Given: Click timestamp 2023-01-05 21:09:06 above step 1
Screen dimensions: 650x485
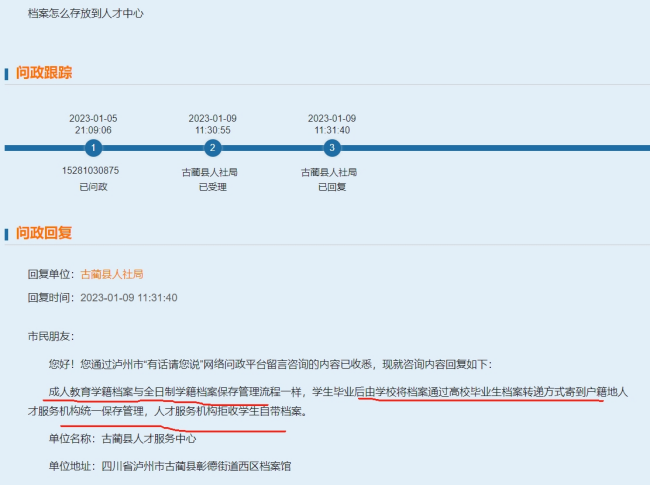Looking at the screenshot, I should tap(92, 124).
